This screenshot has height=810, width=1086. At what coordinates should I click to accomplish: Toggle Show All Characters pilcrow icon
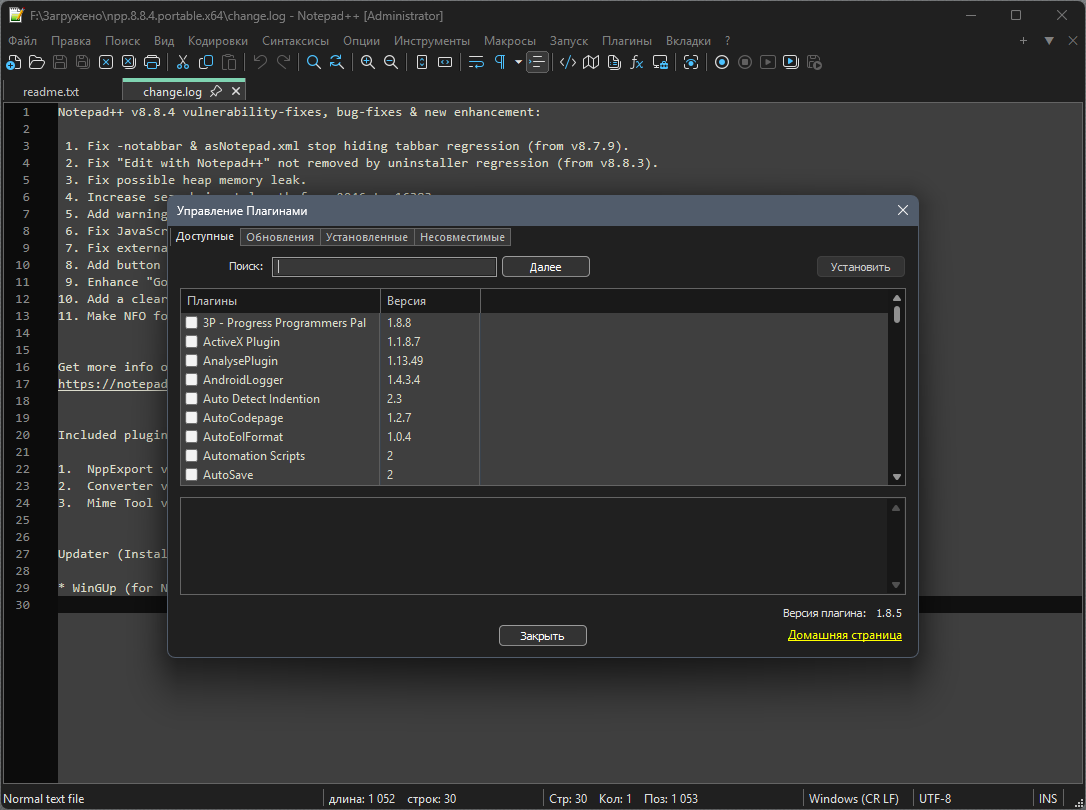tap(499, 62)
